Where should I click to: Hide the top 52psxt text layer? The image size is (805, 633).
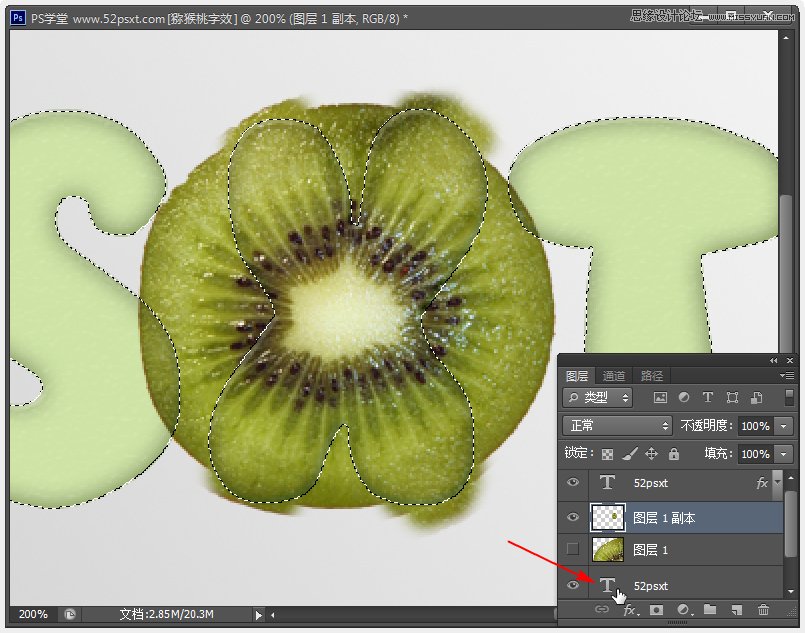tap(572, 483)
